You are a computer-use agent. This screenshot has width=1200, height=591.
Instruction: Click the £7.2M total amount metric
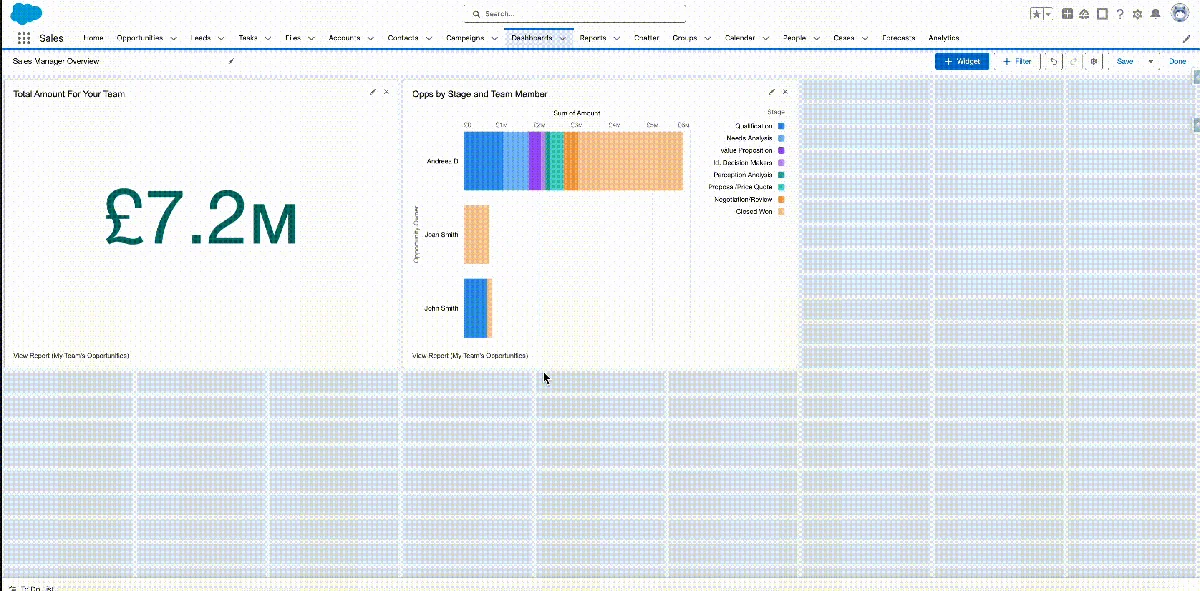(x=201, y=215)
